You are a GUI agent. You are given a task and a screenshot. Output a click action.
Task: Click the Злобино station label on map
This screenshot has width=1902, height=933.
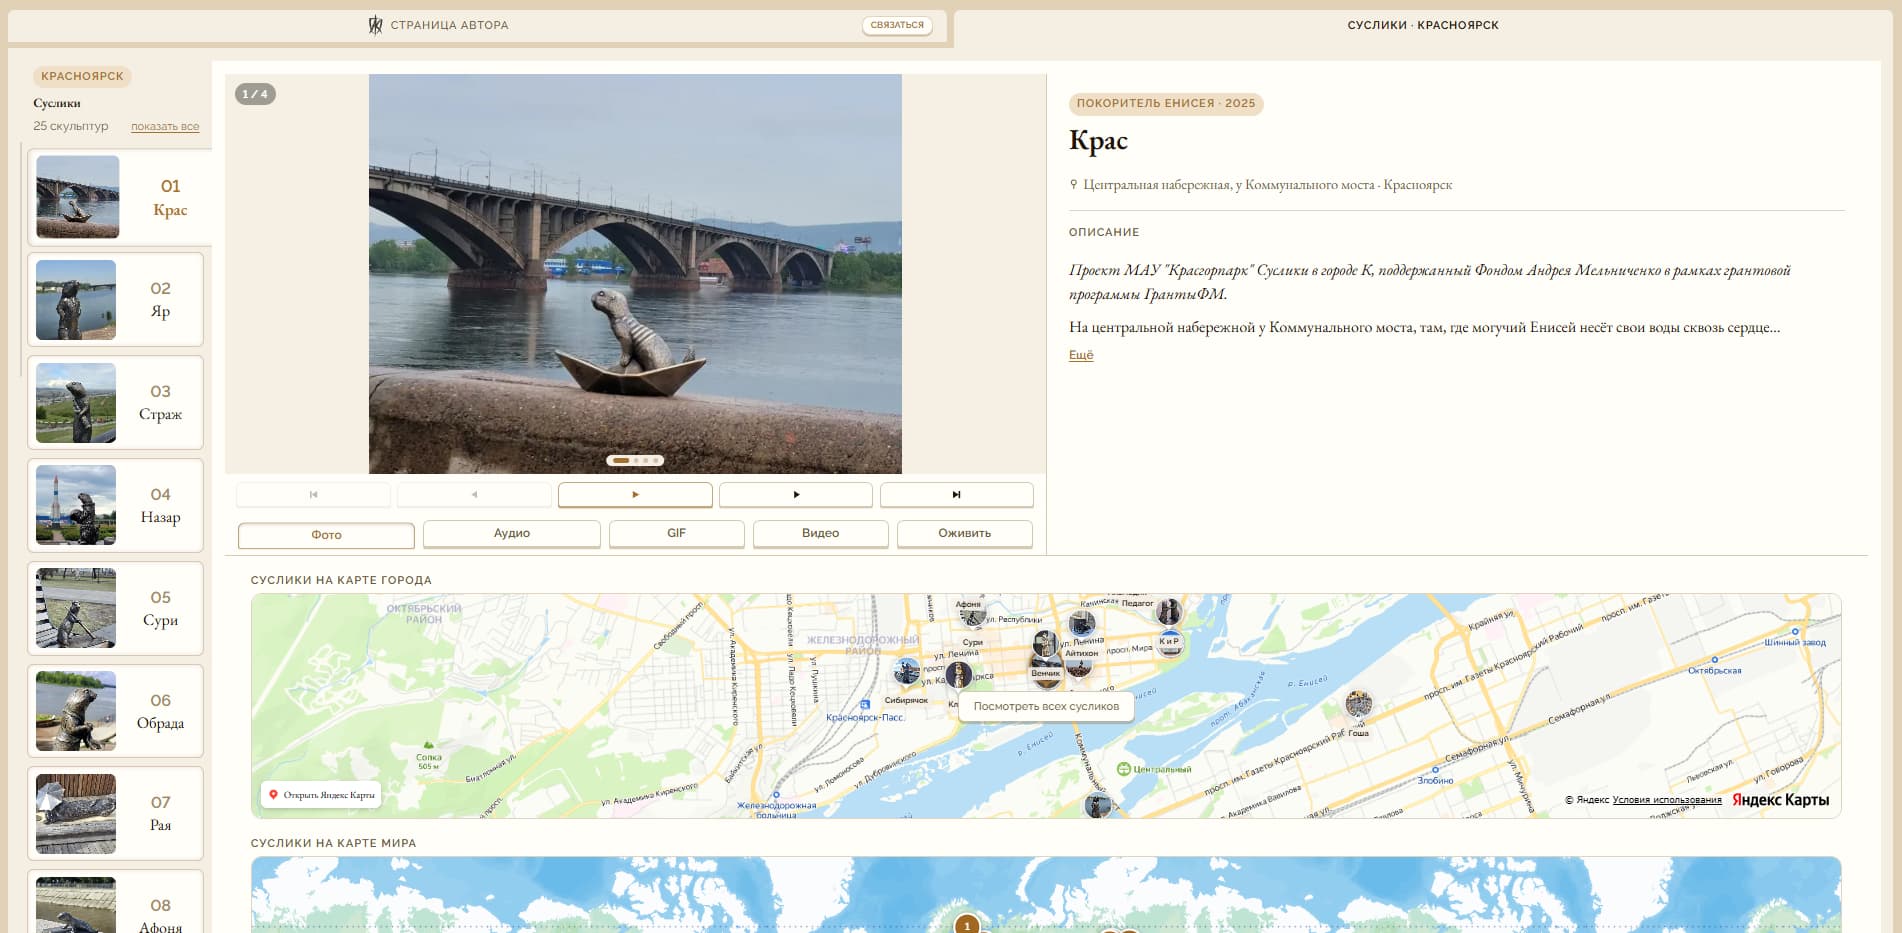point(1435,780)
